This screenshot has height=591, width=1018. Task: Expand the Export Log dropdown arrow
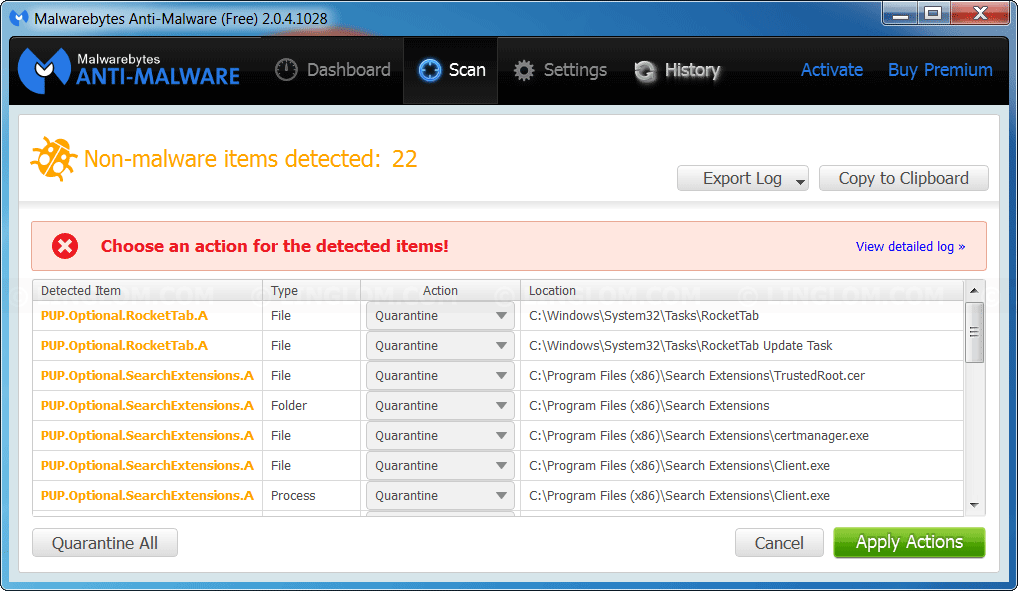coord(801,182)
